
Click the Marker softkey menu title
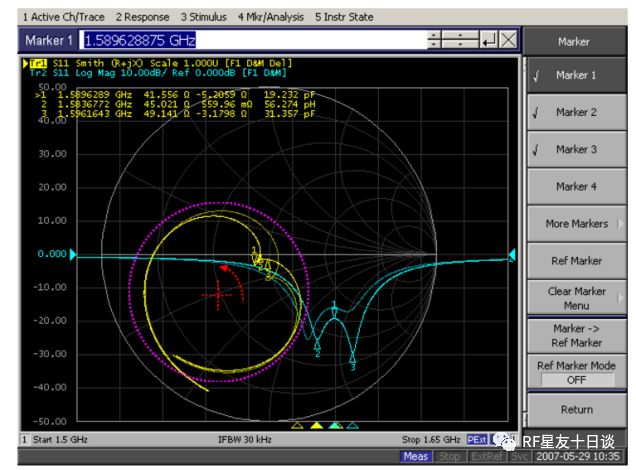(x=574, y=41)
